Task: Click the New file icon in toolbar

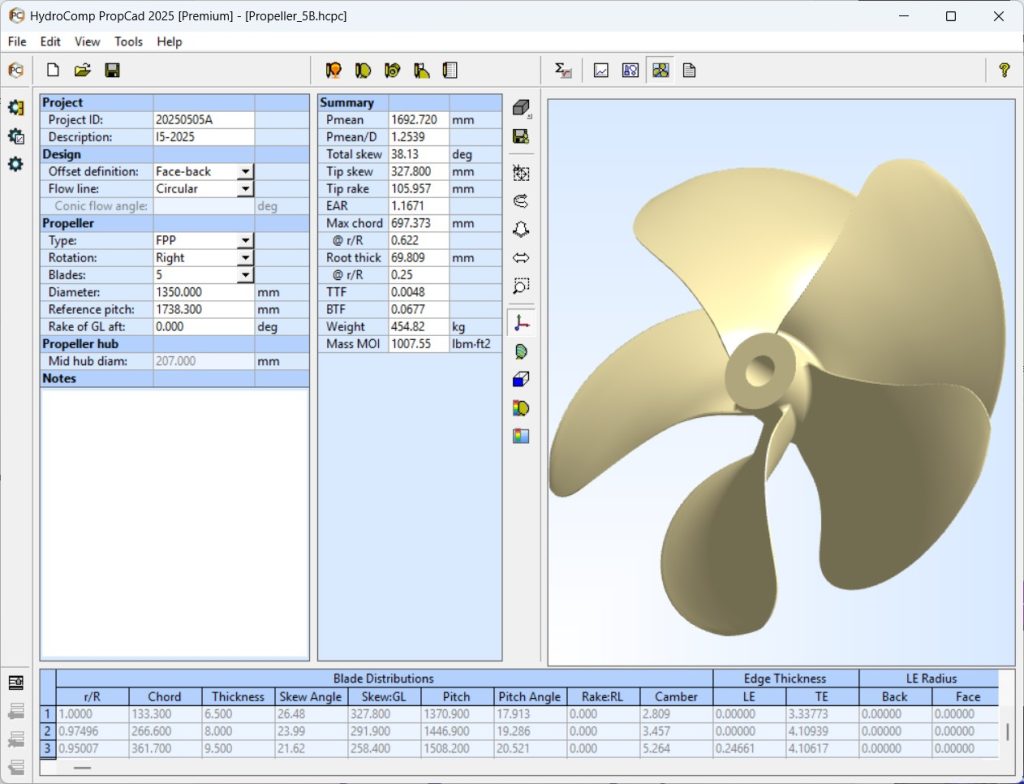Action: [x=53, y=70]
